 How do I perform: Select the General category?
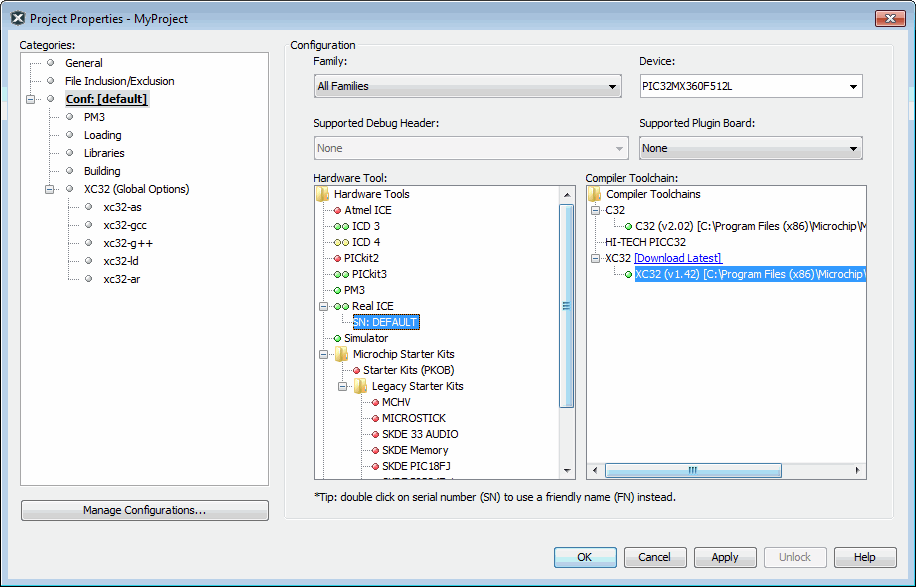coord(84,63)
